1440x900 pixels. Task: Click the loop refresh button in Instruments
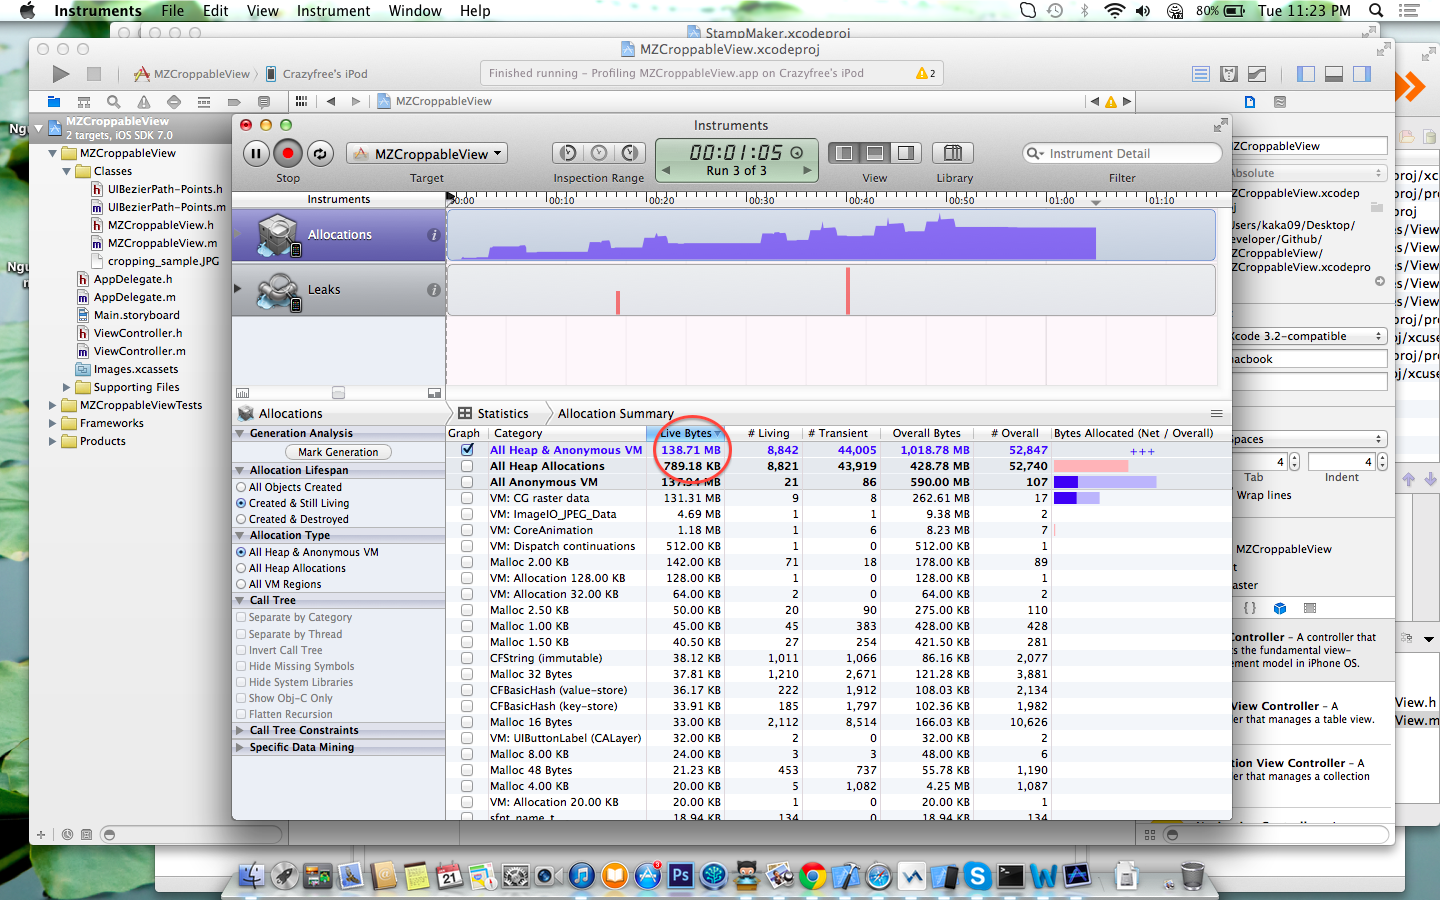coord(320,153)
